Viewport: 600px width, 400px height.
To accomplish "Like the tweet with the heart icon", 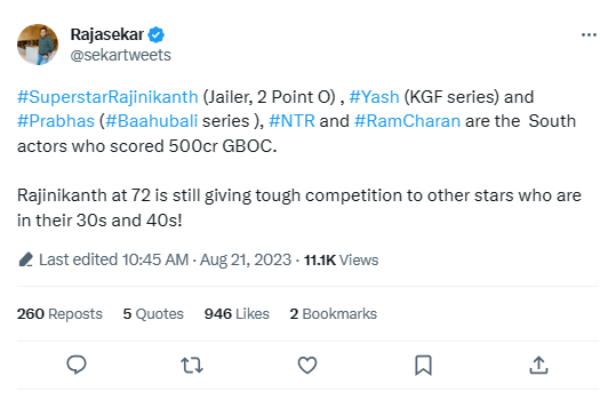I will point(308,364).
